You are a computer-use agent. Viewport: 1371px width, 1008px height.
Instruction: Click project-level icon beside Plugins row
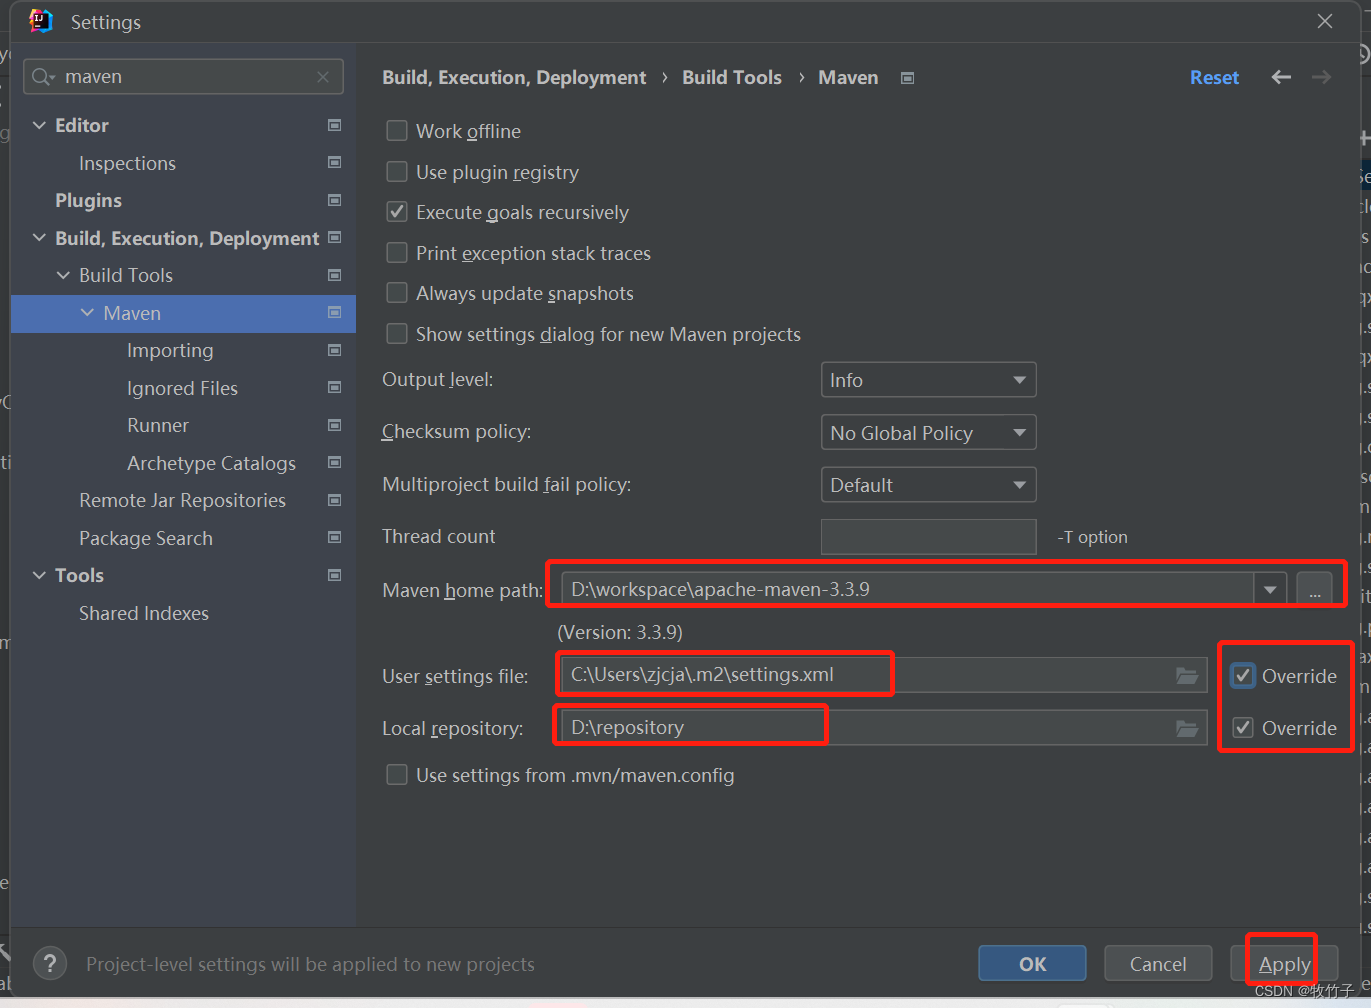tap(334, 200)
